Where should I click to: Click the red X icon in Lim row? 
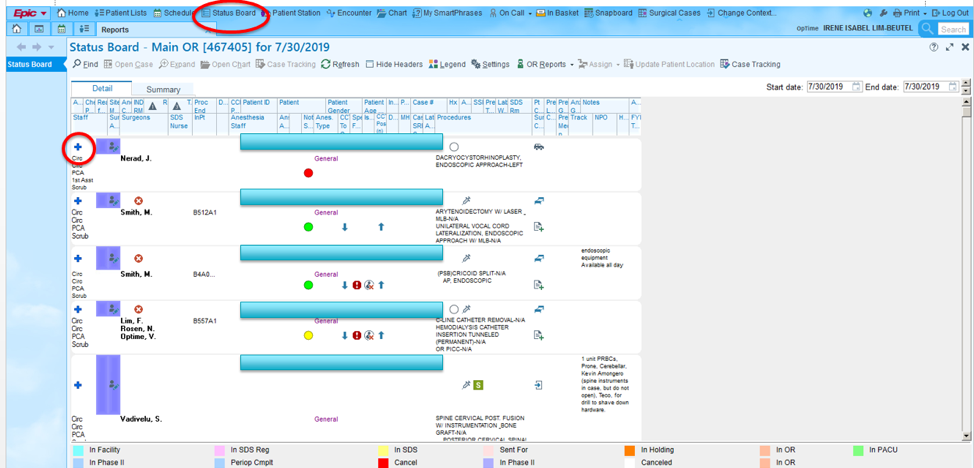[139, 309]
